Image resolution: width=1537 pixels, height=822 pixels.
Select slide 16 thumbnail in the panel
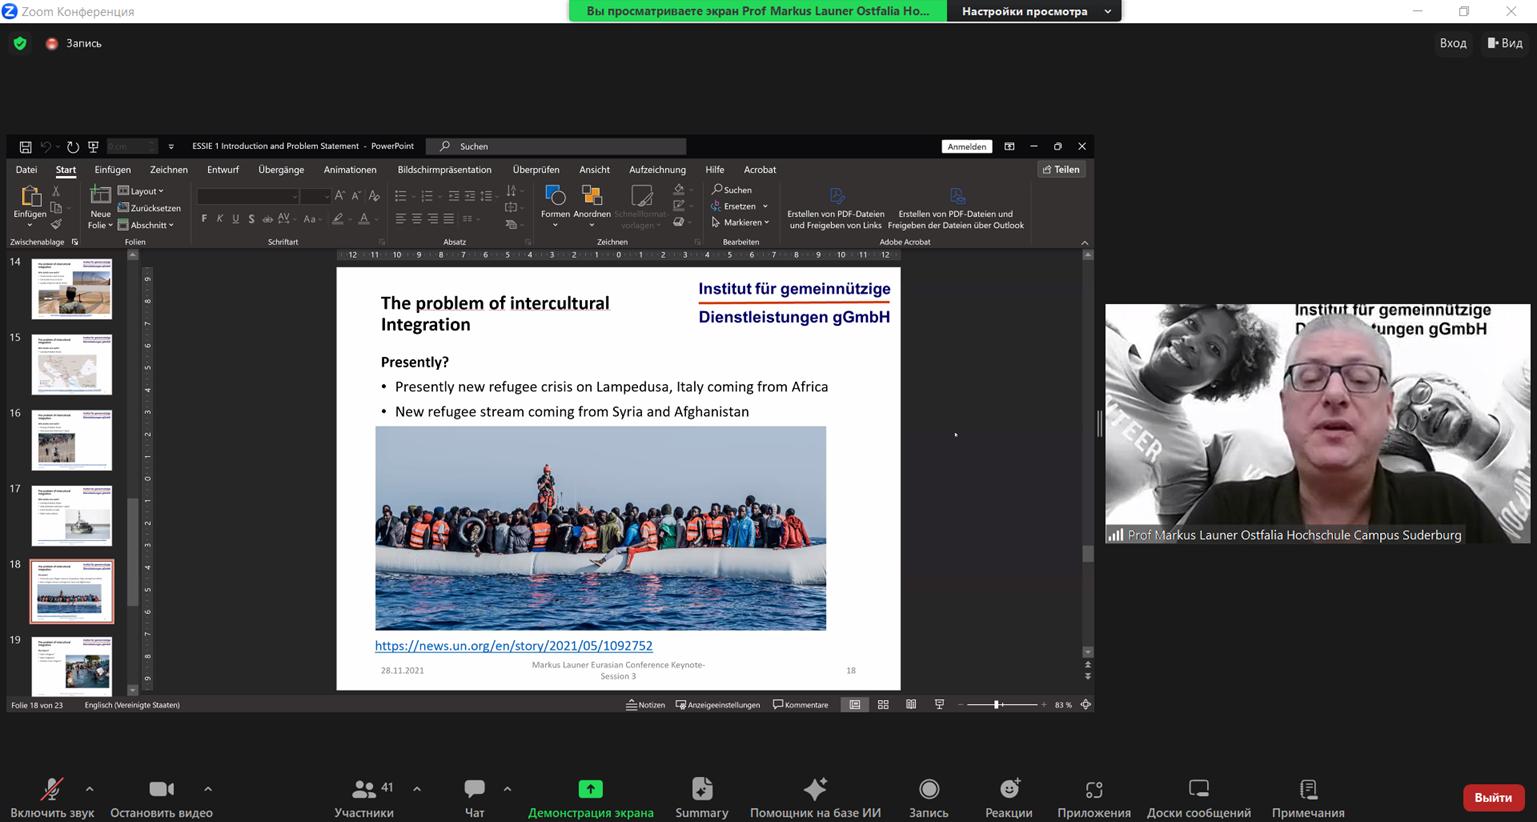pyautogui.click(x=72, y=440)
